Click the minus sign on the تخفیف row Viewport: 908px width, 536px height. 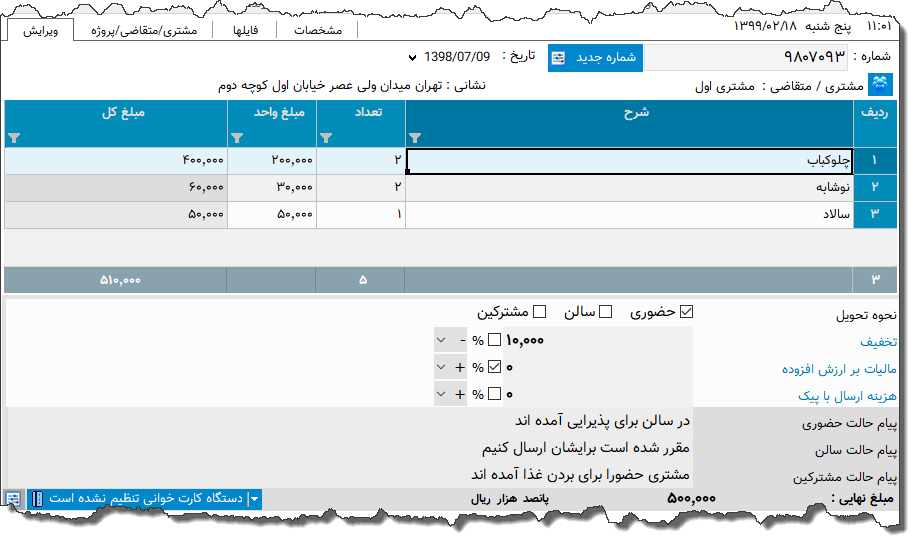(462, 340)
